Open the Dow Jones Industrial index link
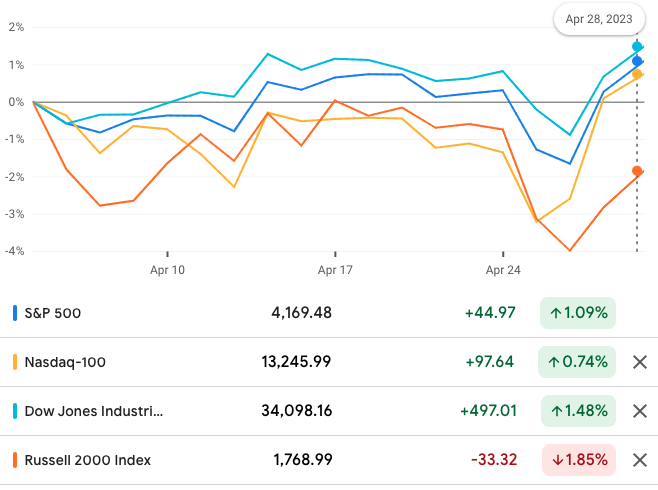The image size is (658, 490). [x=94, y=411]
